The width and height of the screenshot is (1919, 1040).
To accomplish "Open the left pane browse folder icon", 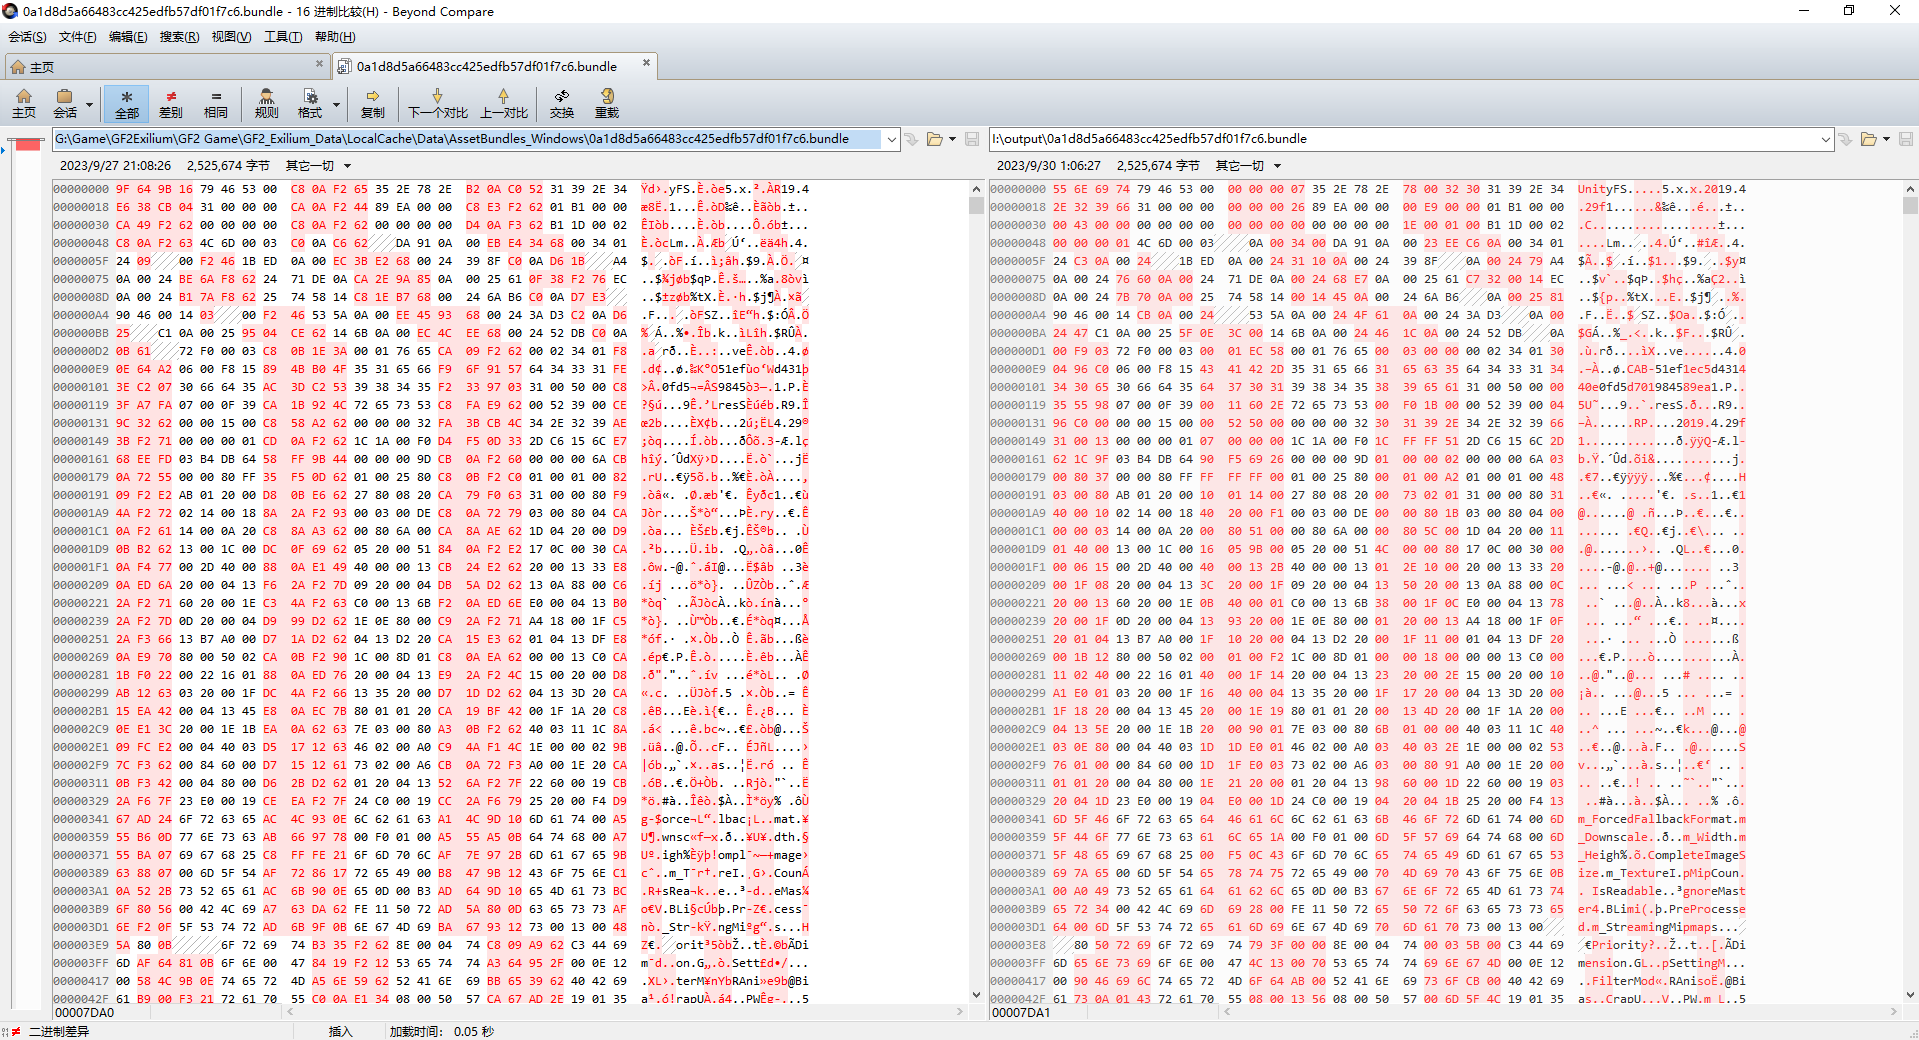I will (x=934, y=139).
